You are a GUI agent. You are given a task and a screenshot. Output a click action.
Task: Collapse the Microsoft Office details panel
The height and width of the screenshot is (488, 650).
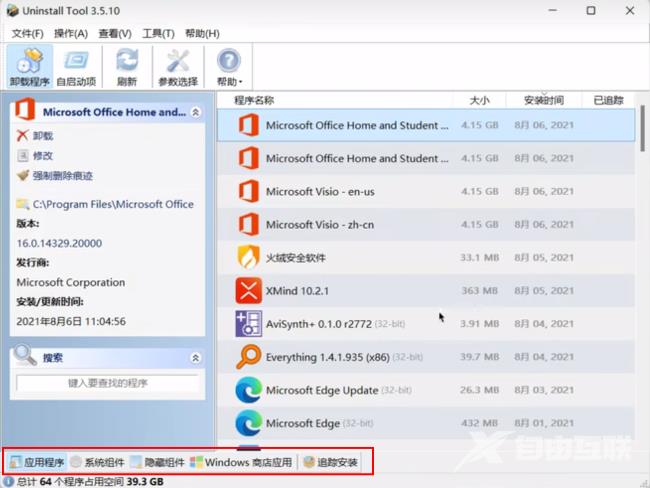click(x=196, y=112)
